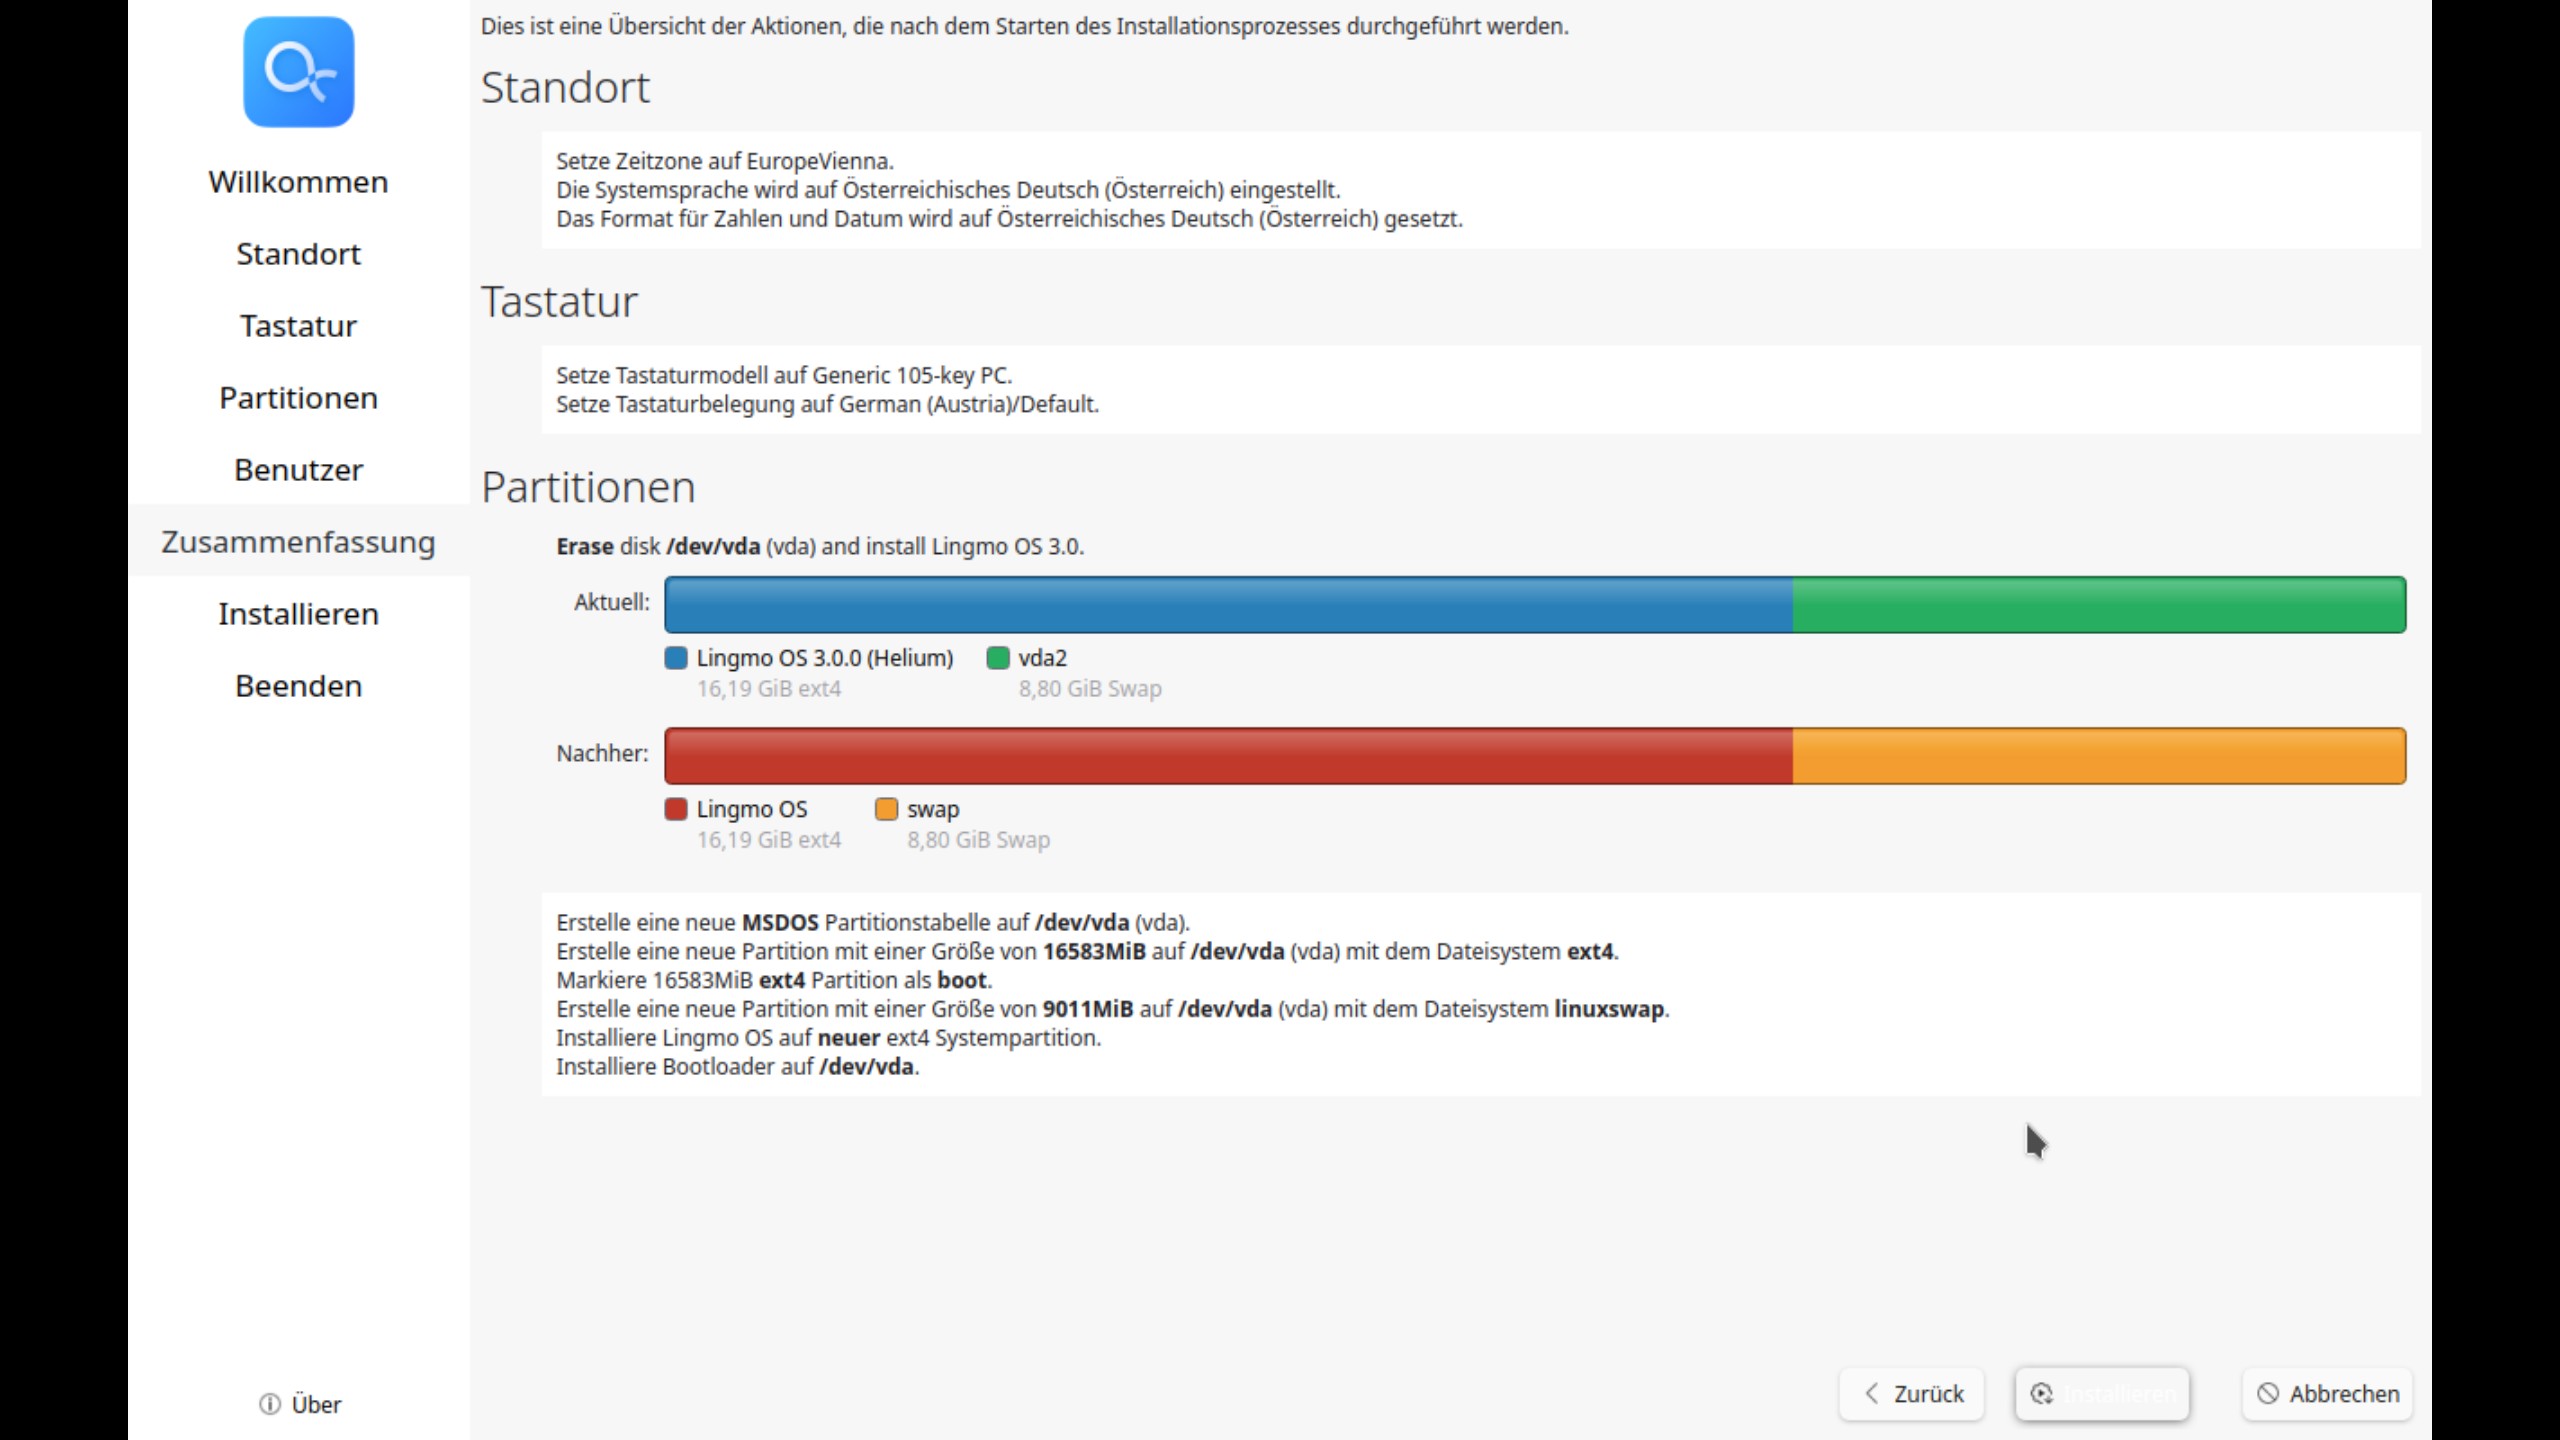Click the back chevron icon on Zurück
The image size is (2560, 1440).
coord(1872,1393)
